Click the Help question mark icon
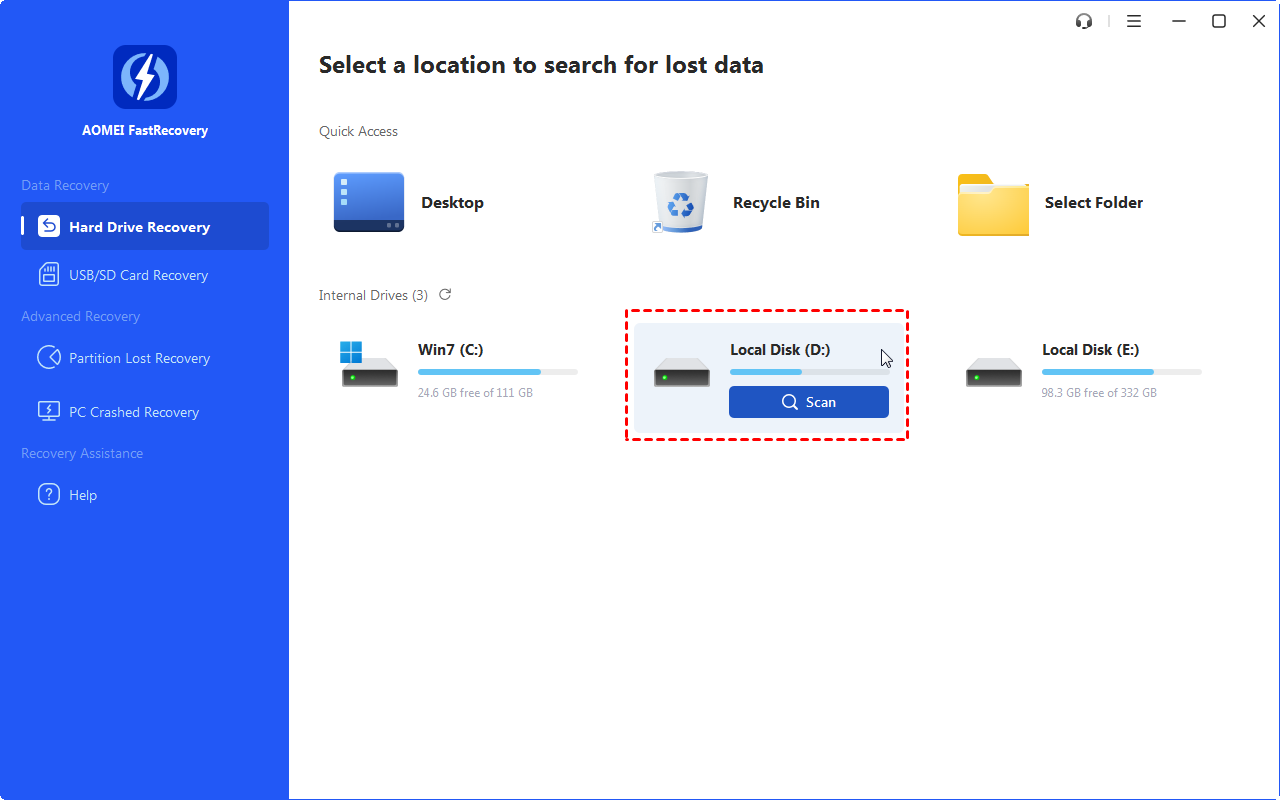The image size is (1280, 800). point(49,494)
